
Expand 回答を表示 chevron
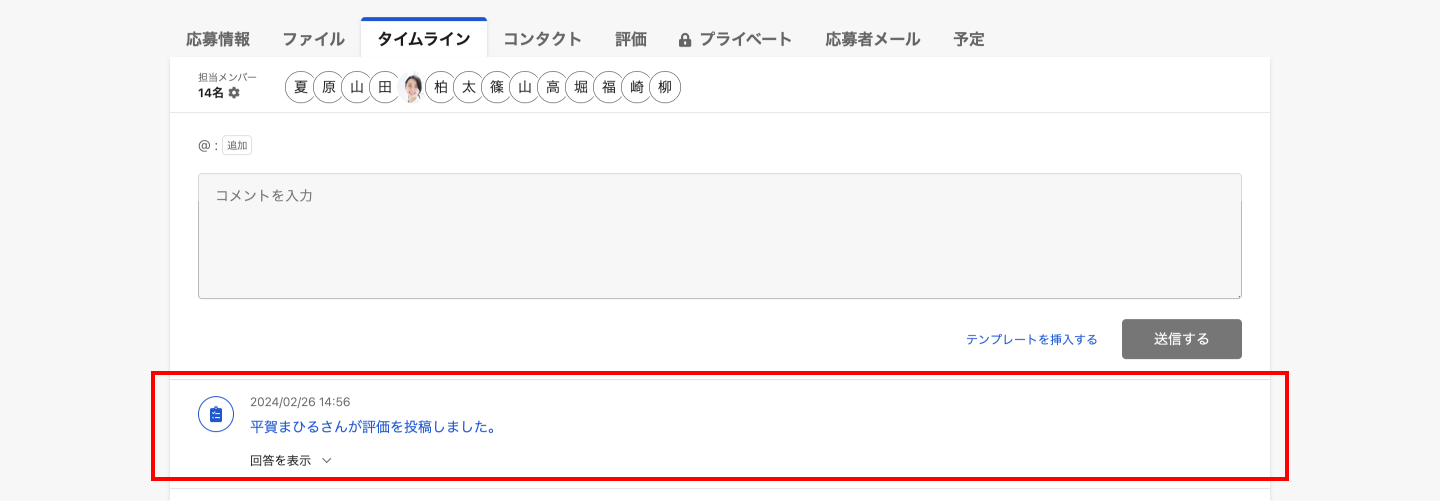326,461
